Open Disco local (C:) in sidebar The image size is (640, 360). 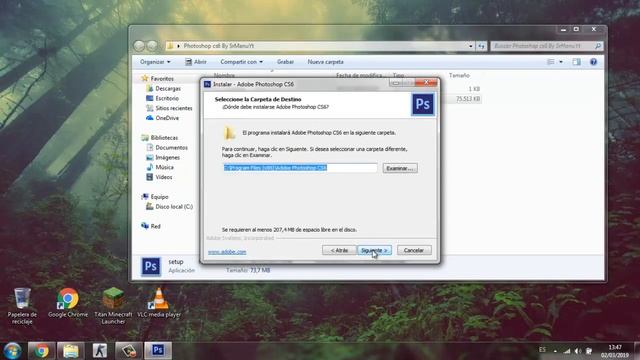pyautogui.click(x=174, y=207)
